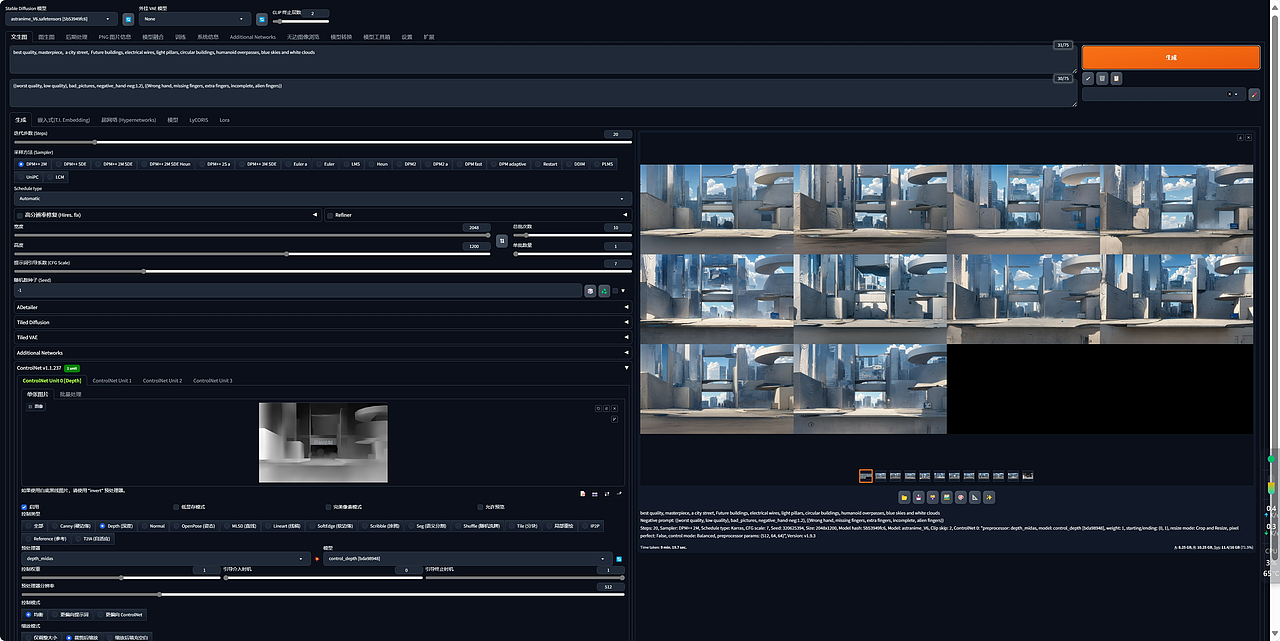Click the positive prompt text box
The height and width of the screenshot is (641, 1280).
[543, 59]
